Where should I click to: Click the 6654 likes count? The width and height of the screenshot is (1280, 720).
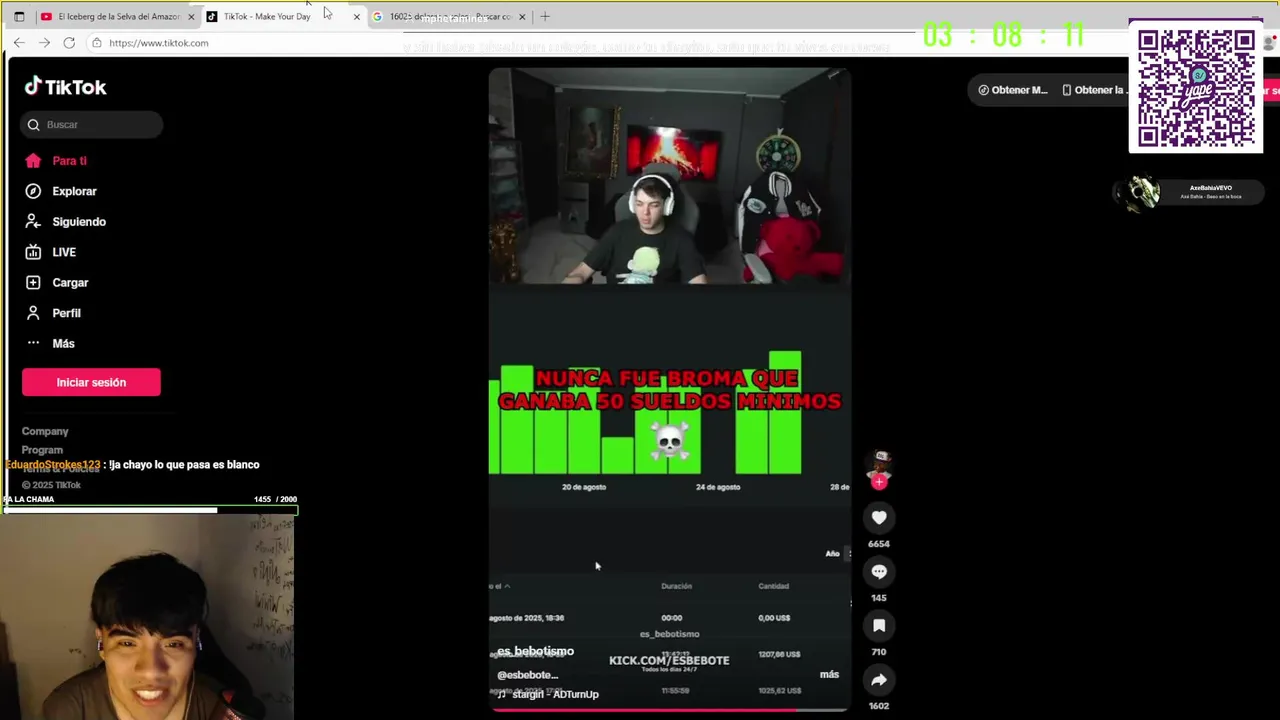[879, 544]
